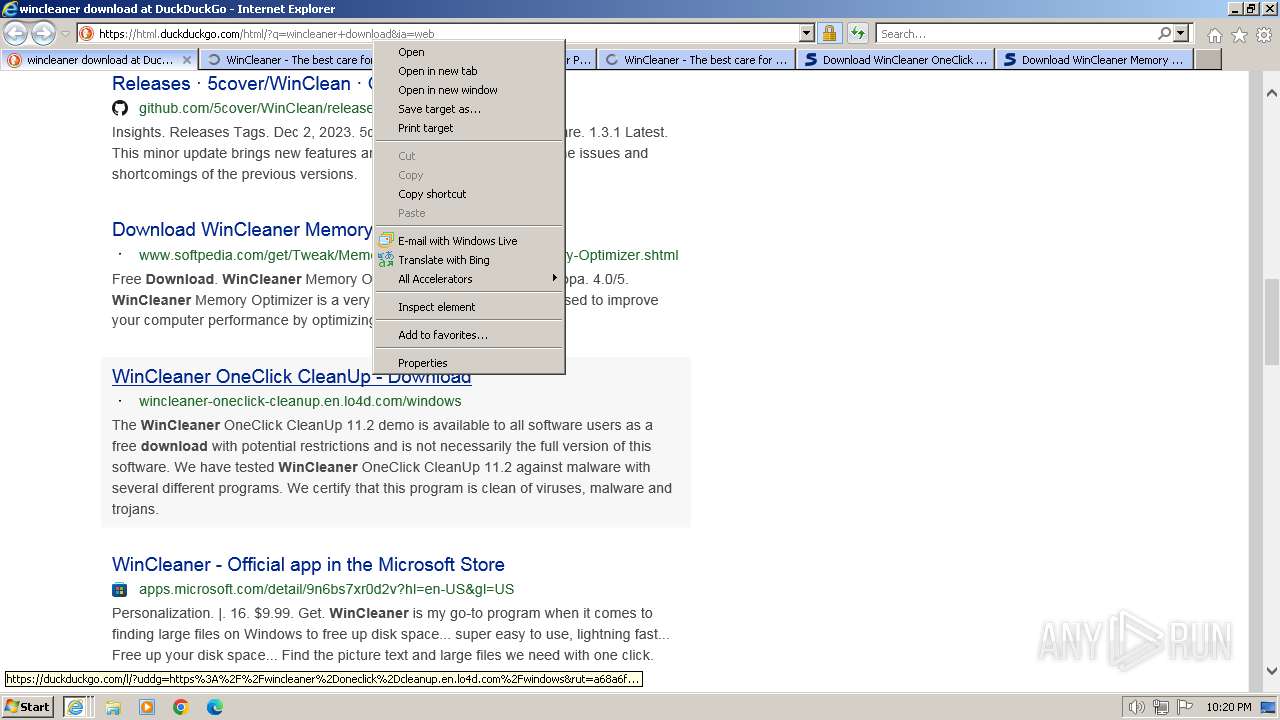Click the scroll down arrow of the page scrollbar
The height and width of the screenshot is (720, 1280).
[1272, 671]
